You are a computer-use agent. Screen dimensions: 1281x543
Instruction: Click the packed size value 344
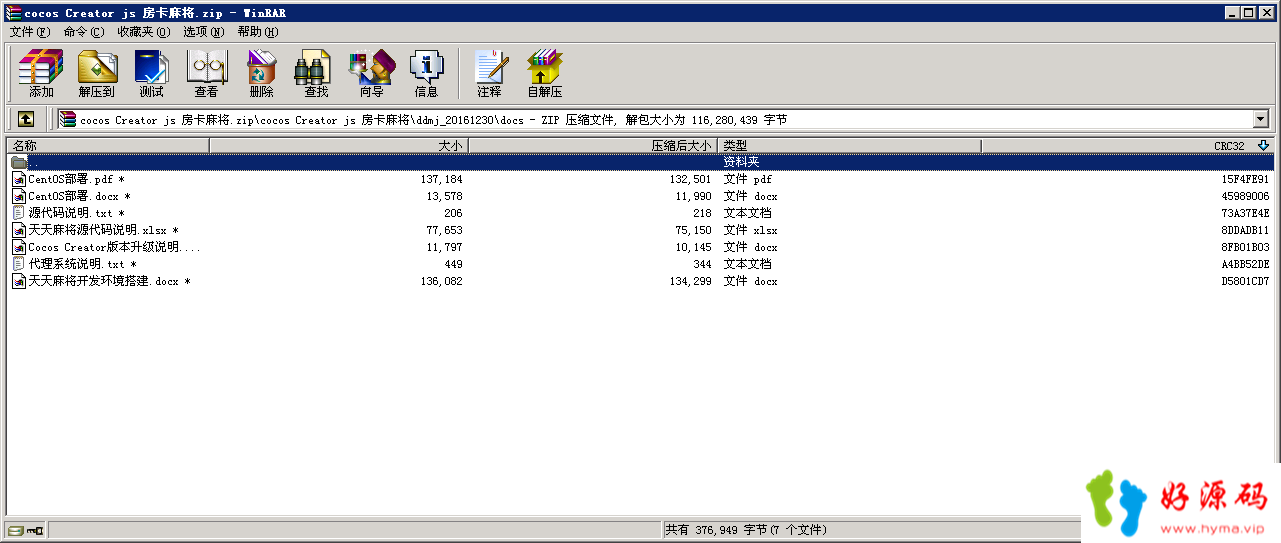(702, 264)
